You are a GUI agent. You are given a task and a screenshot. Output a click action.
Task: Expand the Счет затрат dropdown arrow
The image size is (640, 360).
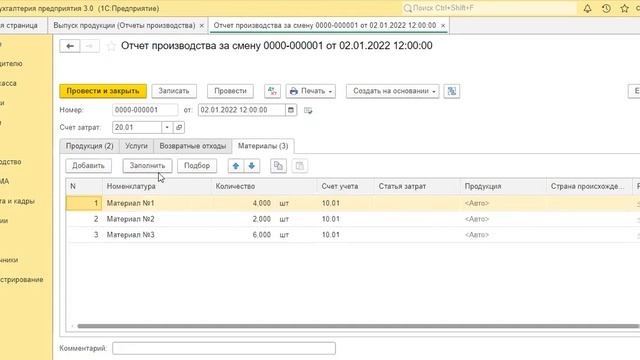tap(167, 127)
